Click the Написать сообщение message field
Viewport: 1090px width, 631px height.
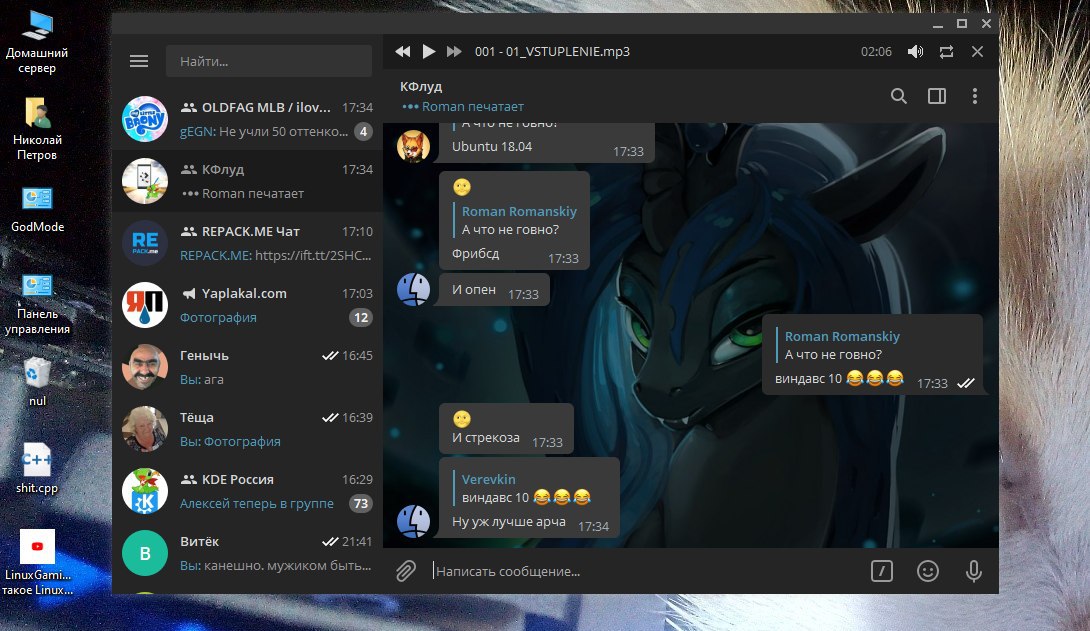[x=646, y=571]
